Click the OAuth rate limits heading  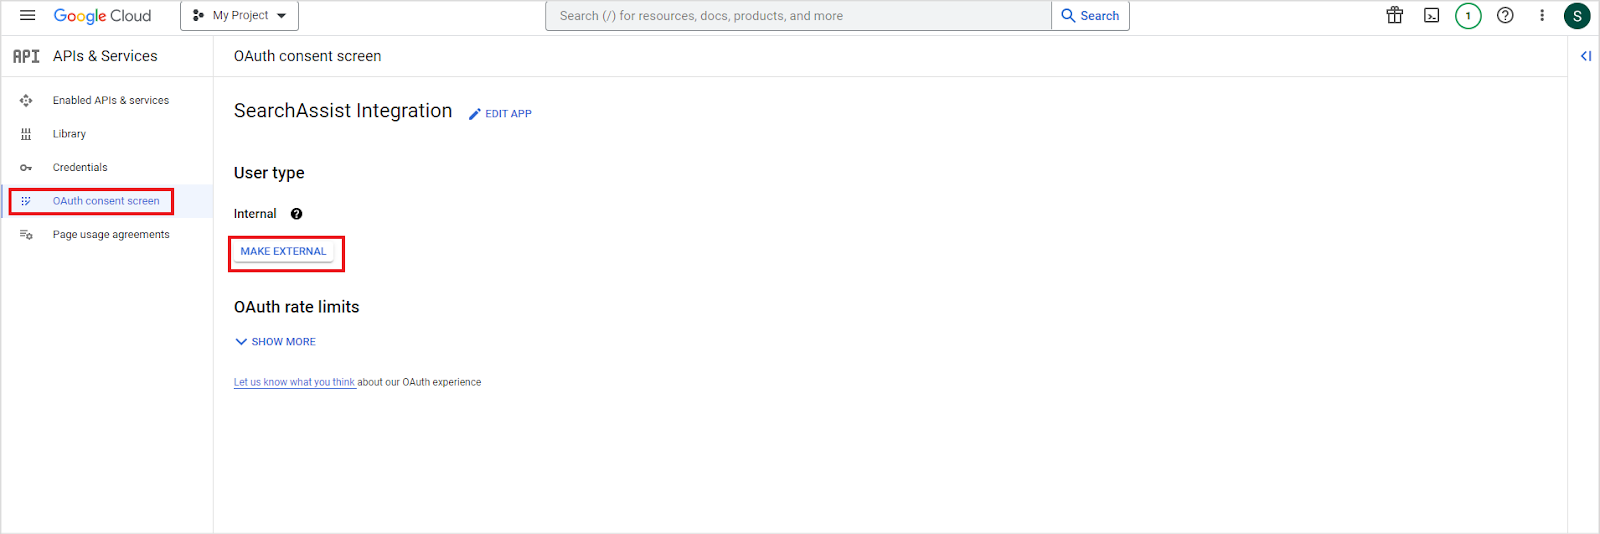(296, 307)
